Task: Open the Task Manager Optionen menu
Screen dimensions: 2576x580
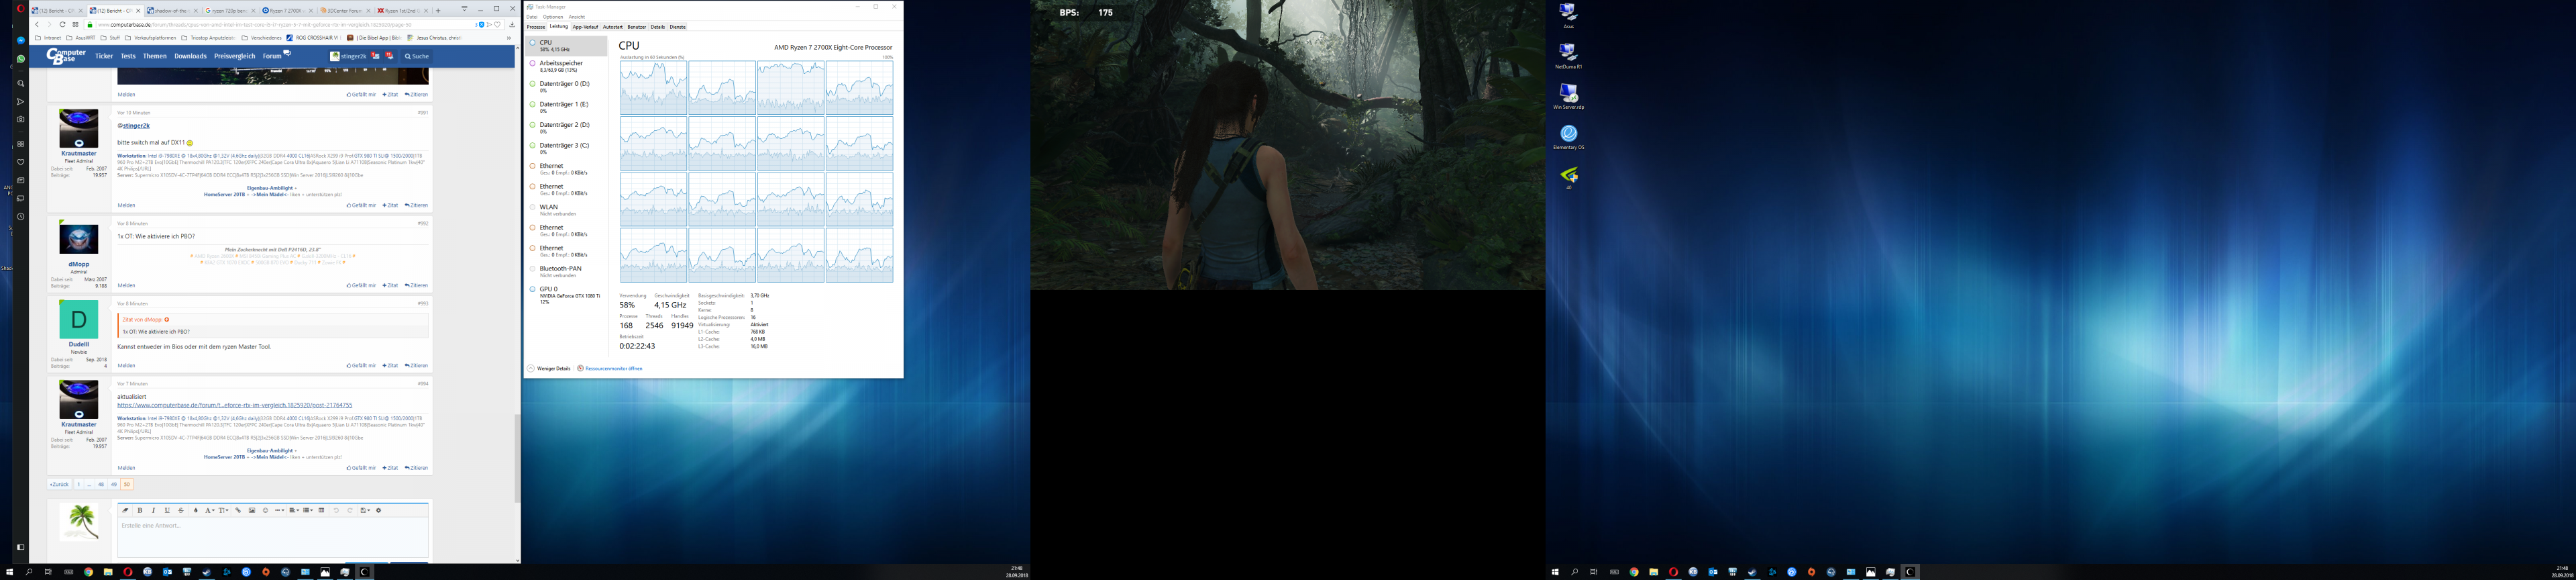Action: (x=553, y=17)
